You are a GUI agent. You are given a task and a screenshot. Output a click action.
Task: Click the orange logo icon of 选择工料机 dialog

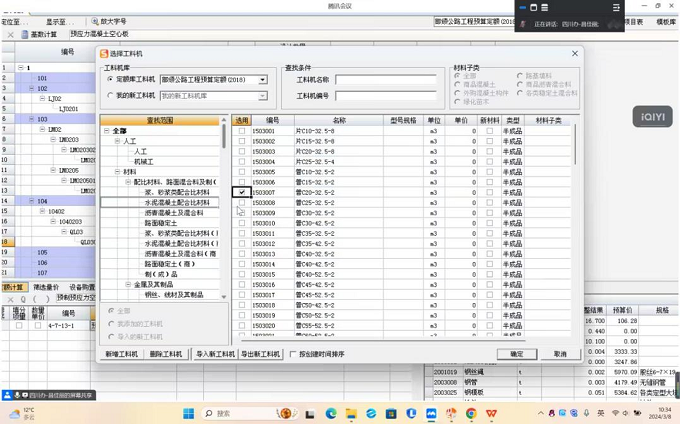104,53
